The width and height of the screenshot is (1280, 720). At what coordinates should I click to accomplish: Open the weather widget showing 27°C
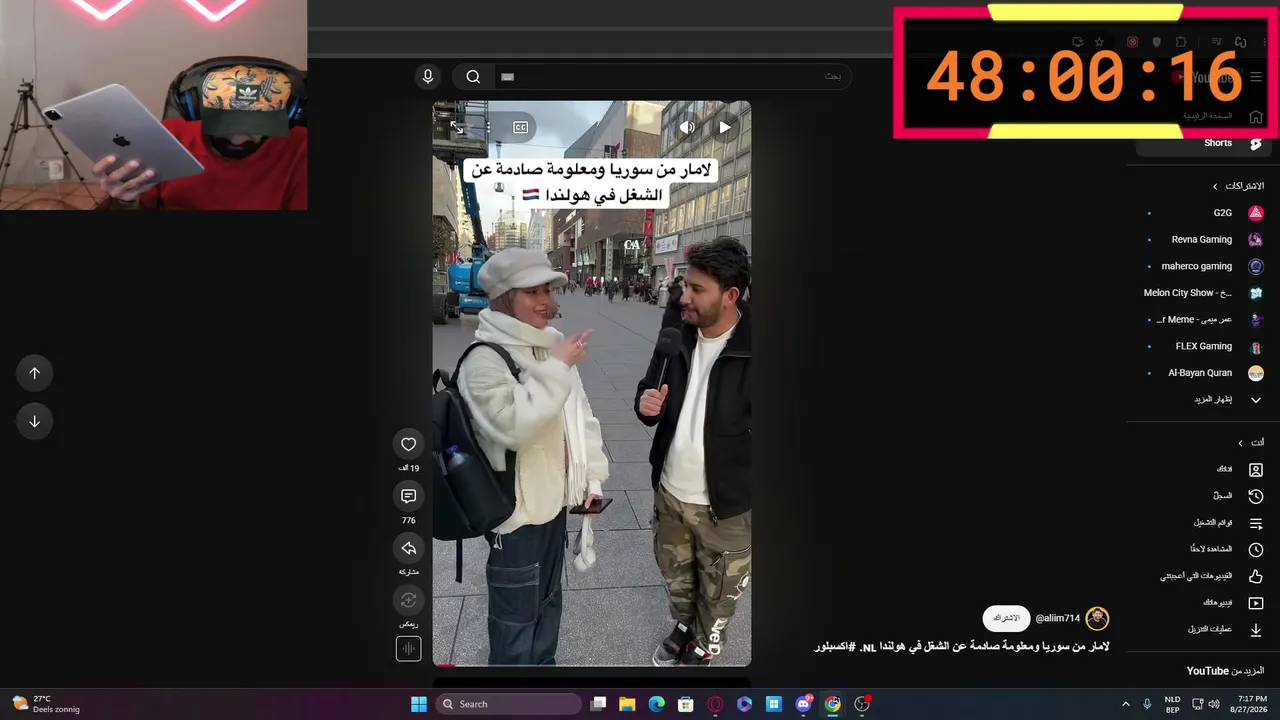[x=46, y=704]
